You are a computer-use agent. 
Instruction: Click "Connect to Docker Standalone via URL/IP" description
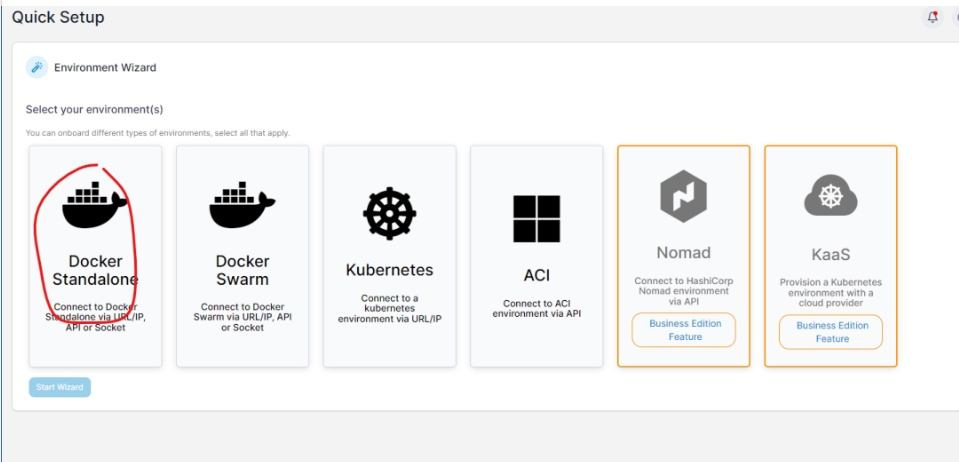pos(95,317)
